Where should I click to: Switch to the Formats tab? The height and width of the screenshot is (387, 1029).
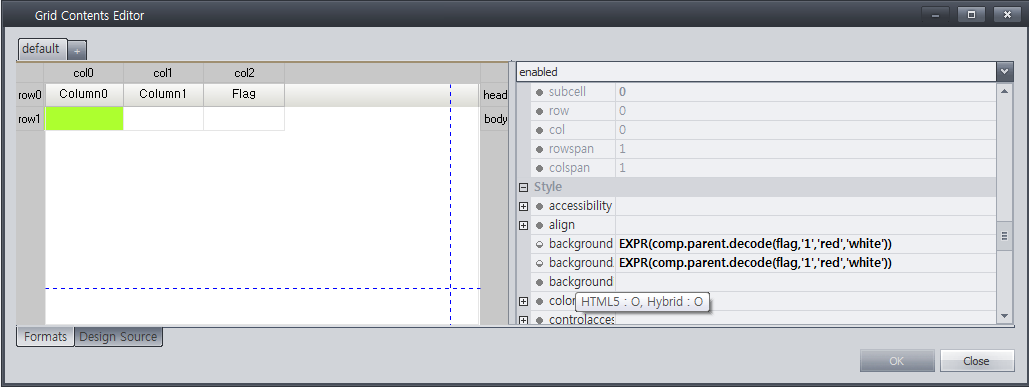click(45, 336)
